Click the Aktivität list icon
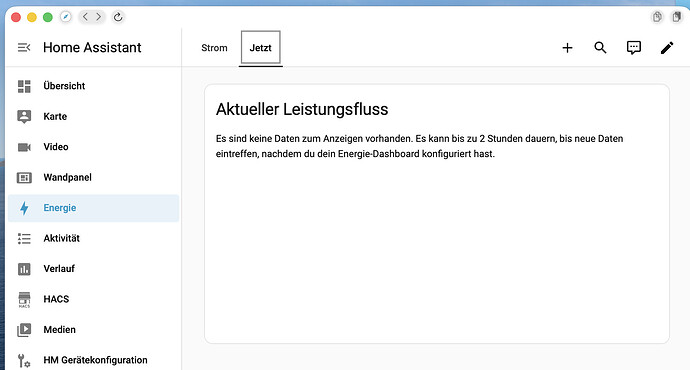Image resolution: width=690 pixels, height=370 pixels. click(x=24, y=238)
